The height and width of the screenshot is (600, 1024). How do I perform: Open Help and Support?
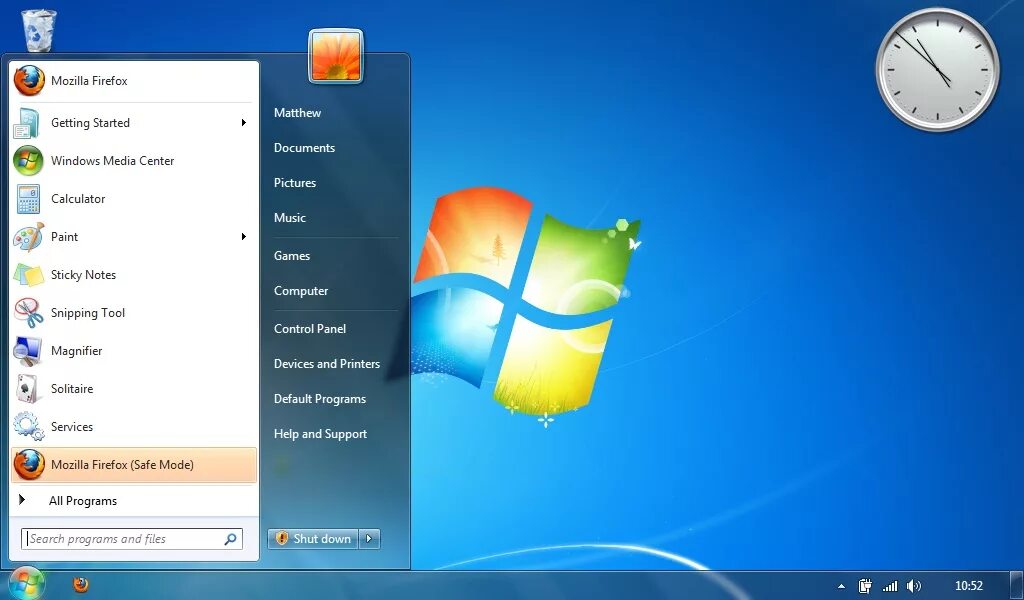click(x=320, y=434)
